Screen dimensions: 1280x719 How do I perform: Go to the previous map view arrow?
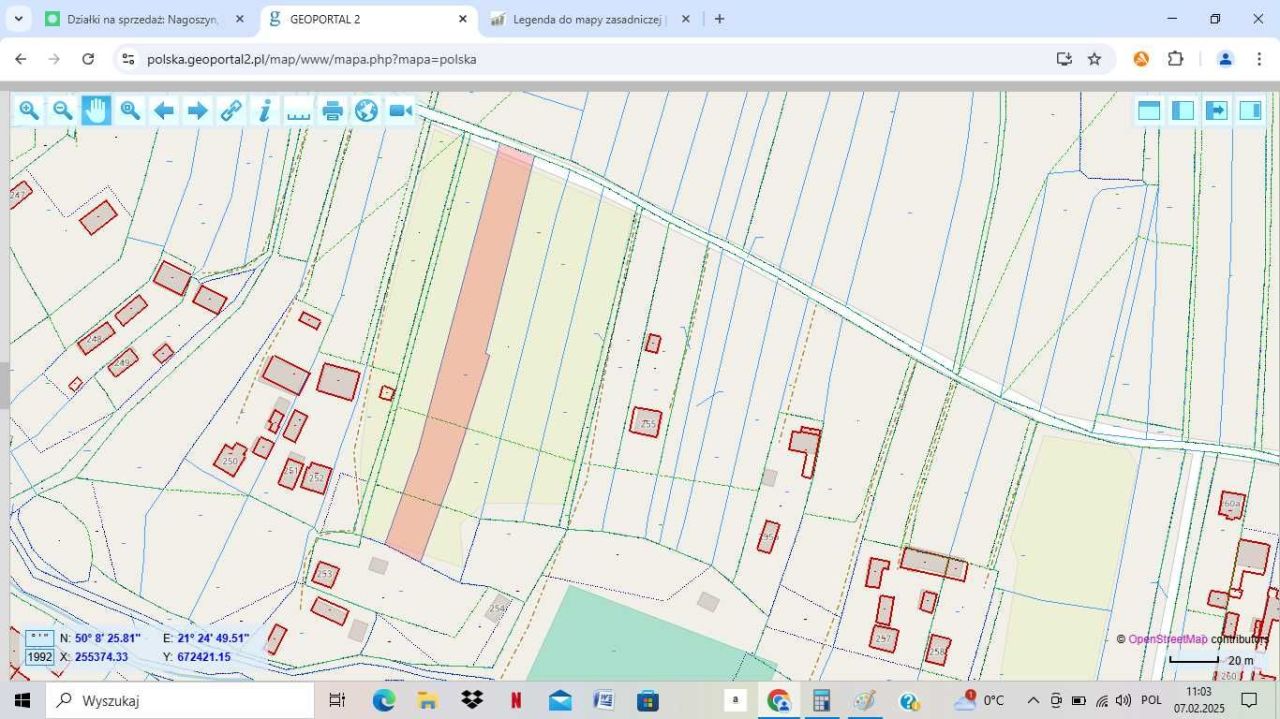[x=164, y=110]
